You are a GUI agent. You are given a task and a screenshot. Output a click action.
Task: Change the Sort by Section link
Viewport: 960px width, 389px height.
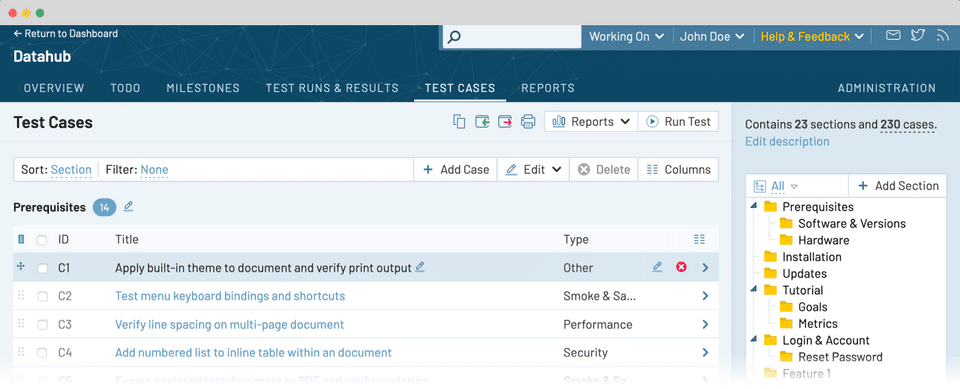click(x=71, y=170)
